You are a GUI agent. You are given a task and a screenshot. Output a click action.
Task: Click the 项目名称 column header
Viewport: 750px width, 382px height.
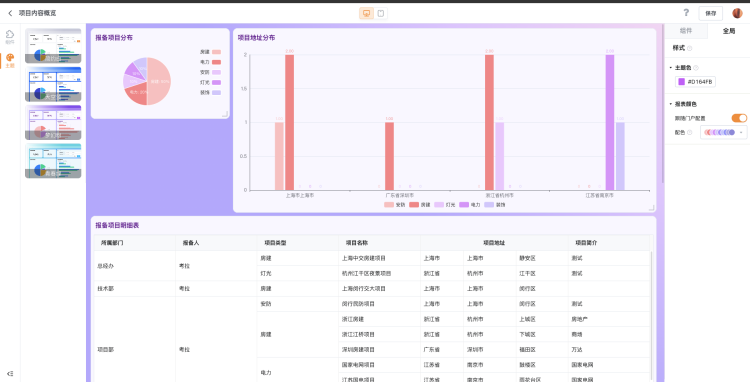[379, 243]
